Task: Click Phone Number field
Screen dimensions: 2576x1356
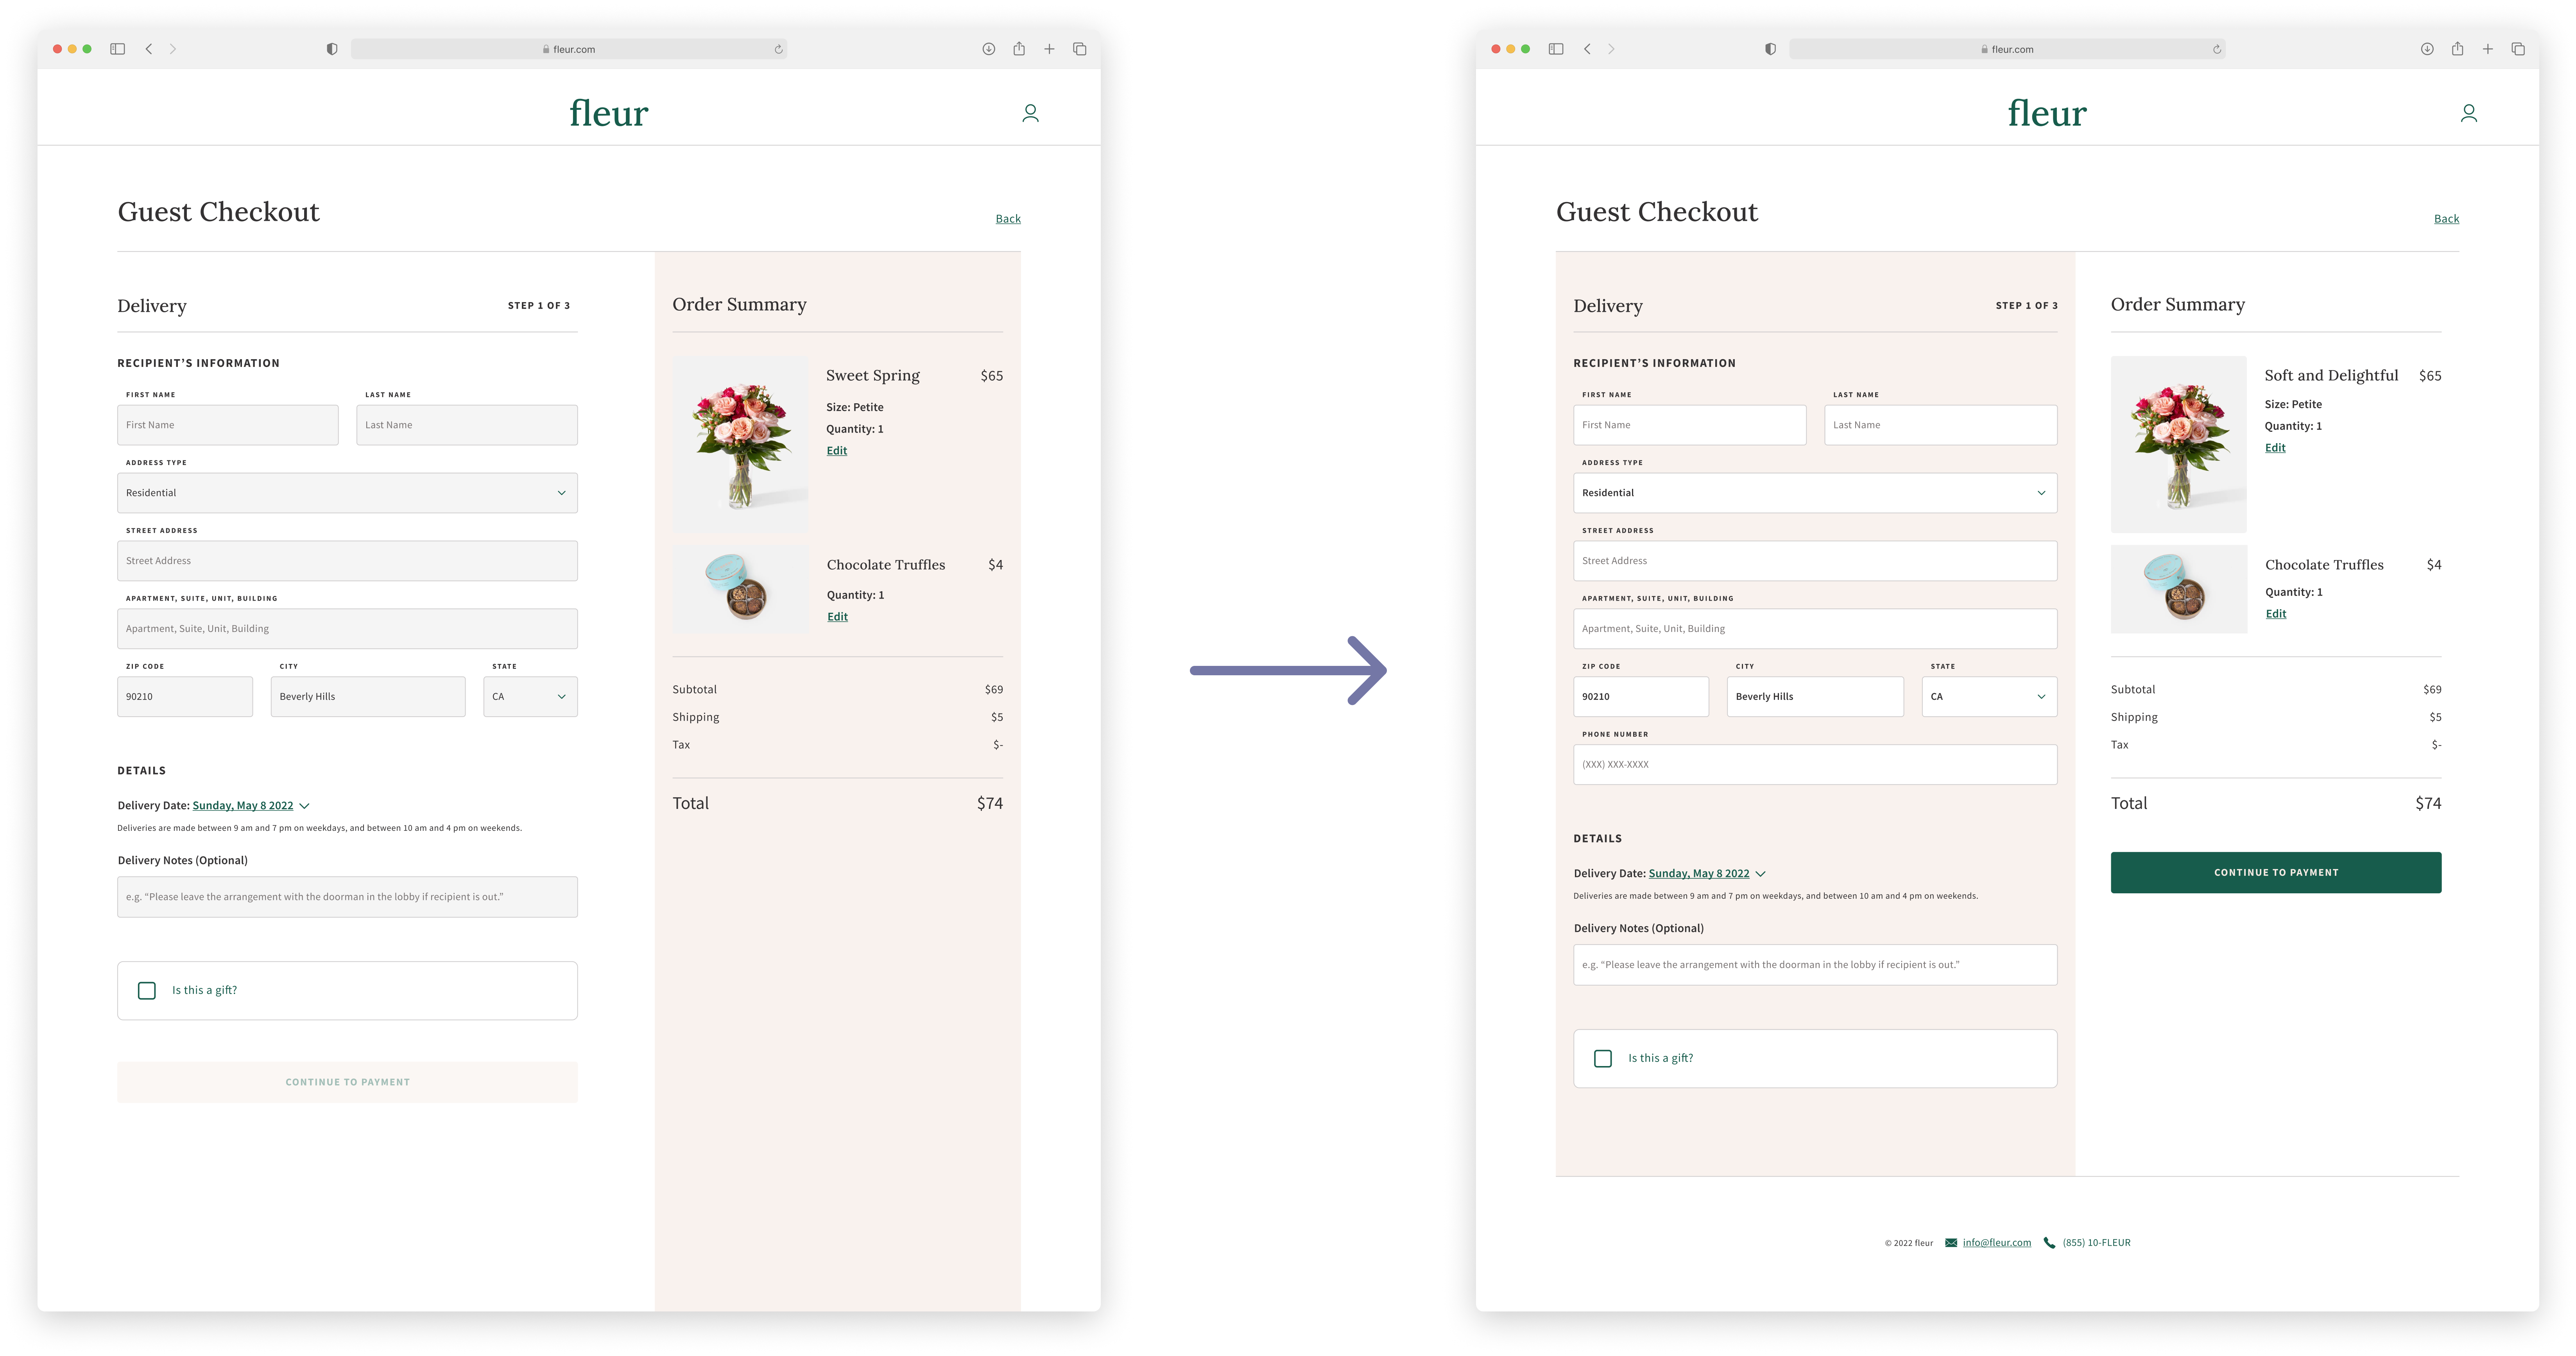Action: pos(1815,765)
